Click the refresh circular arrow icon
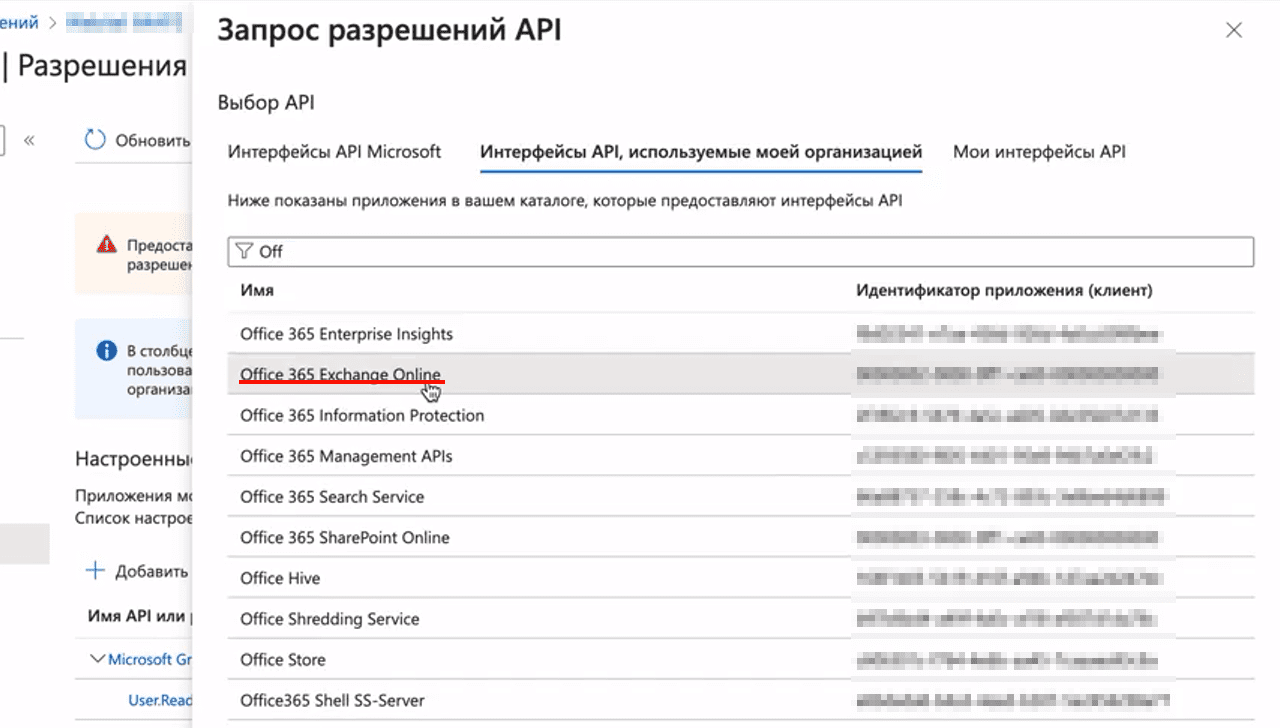This screenshot has width=1280, height=728. click(95, 140)
